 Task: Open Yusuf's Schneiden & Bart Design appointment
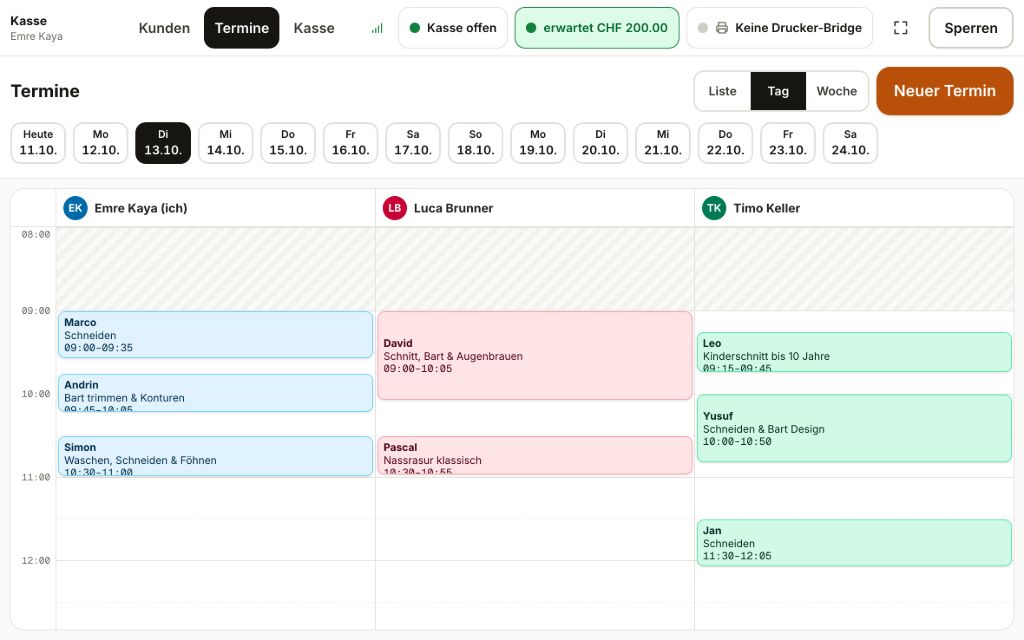pos(854,428)
